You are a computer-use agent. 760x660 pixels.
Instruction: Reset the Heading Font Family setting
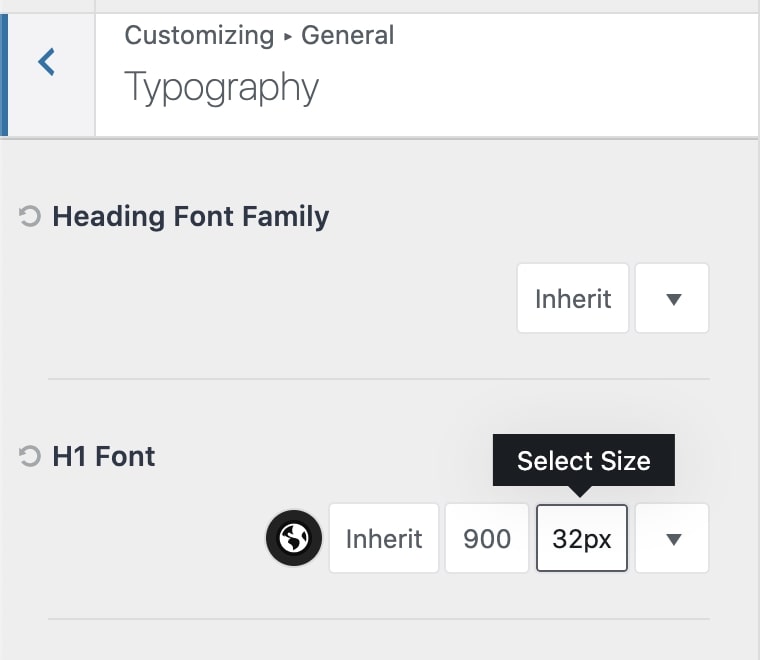pyautogui.click(x=31, y=216)
